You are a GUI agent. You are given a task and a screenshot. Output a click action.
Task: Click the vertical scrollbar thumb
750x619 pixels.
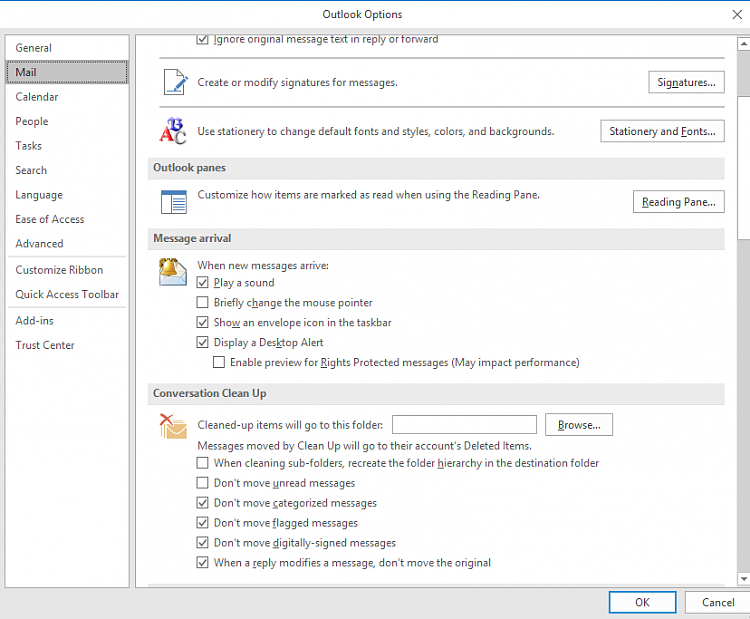(x=743, y=167)
